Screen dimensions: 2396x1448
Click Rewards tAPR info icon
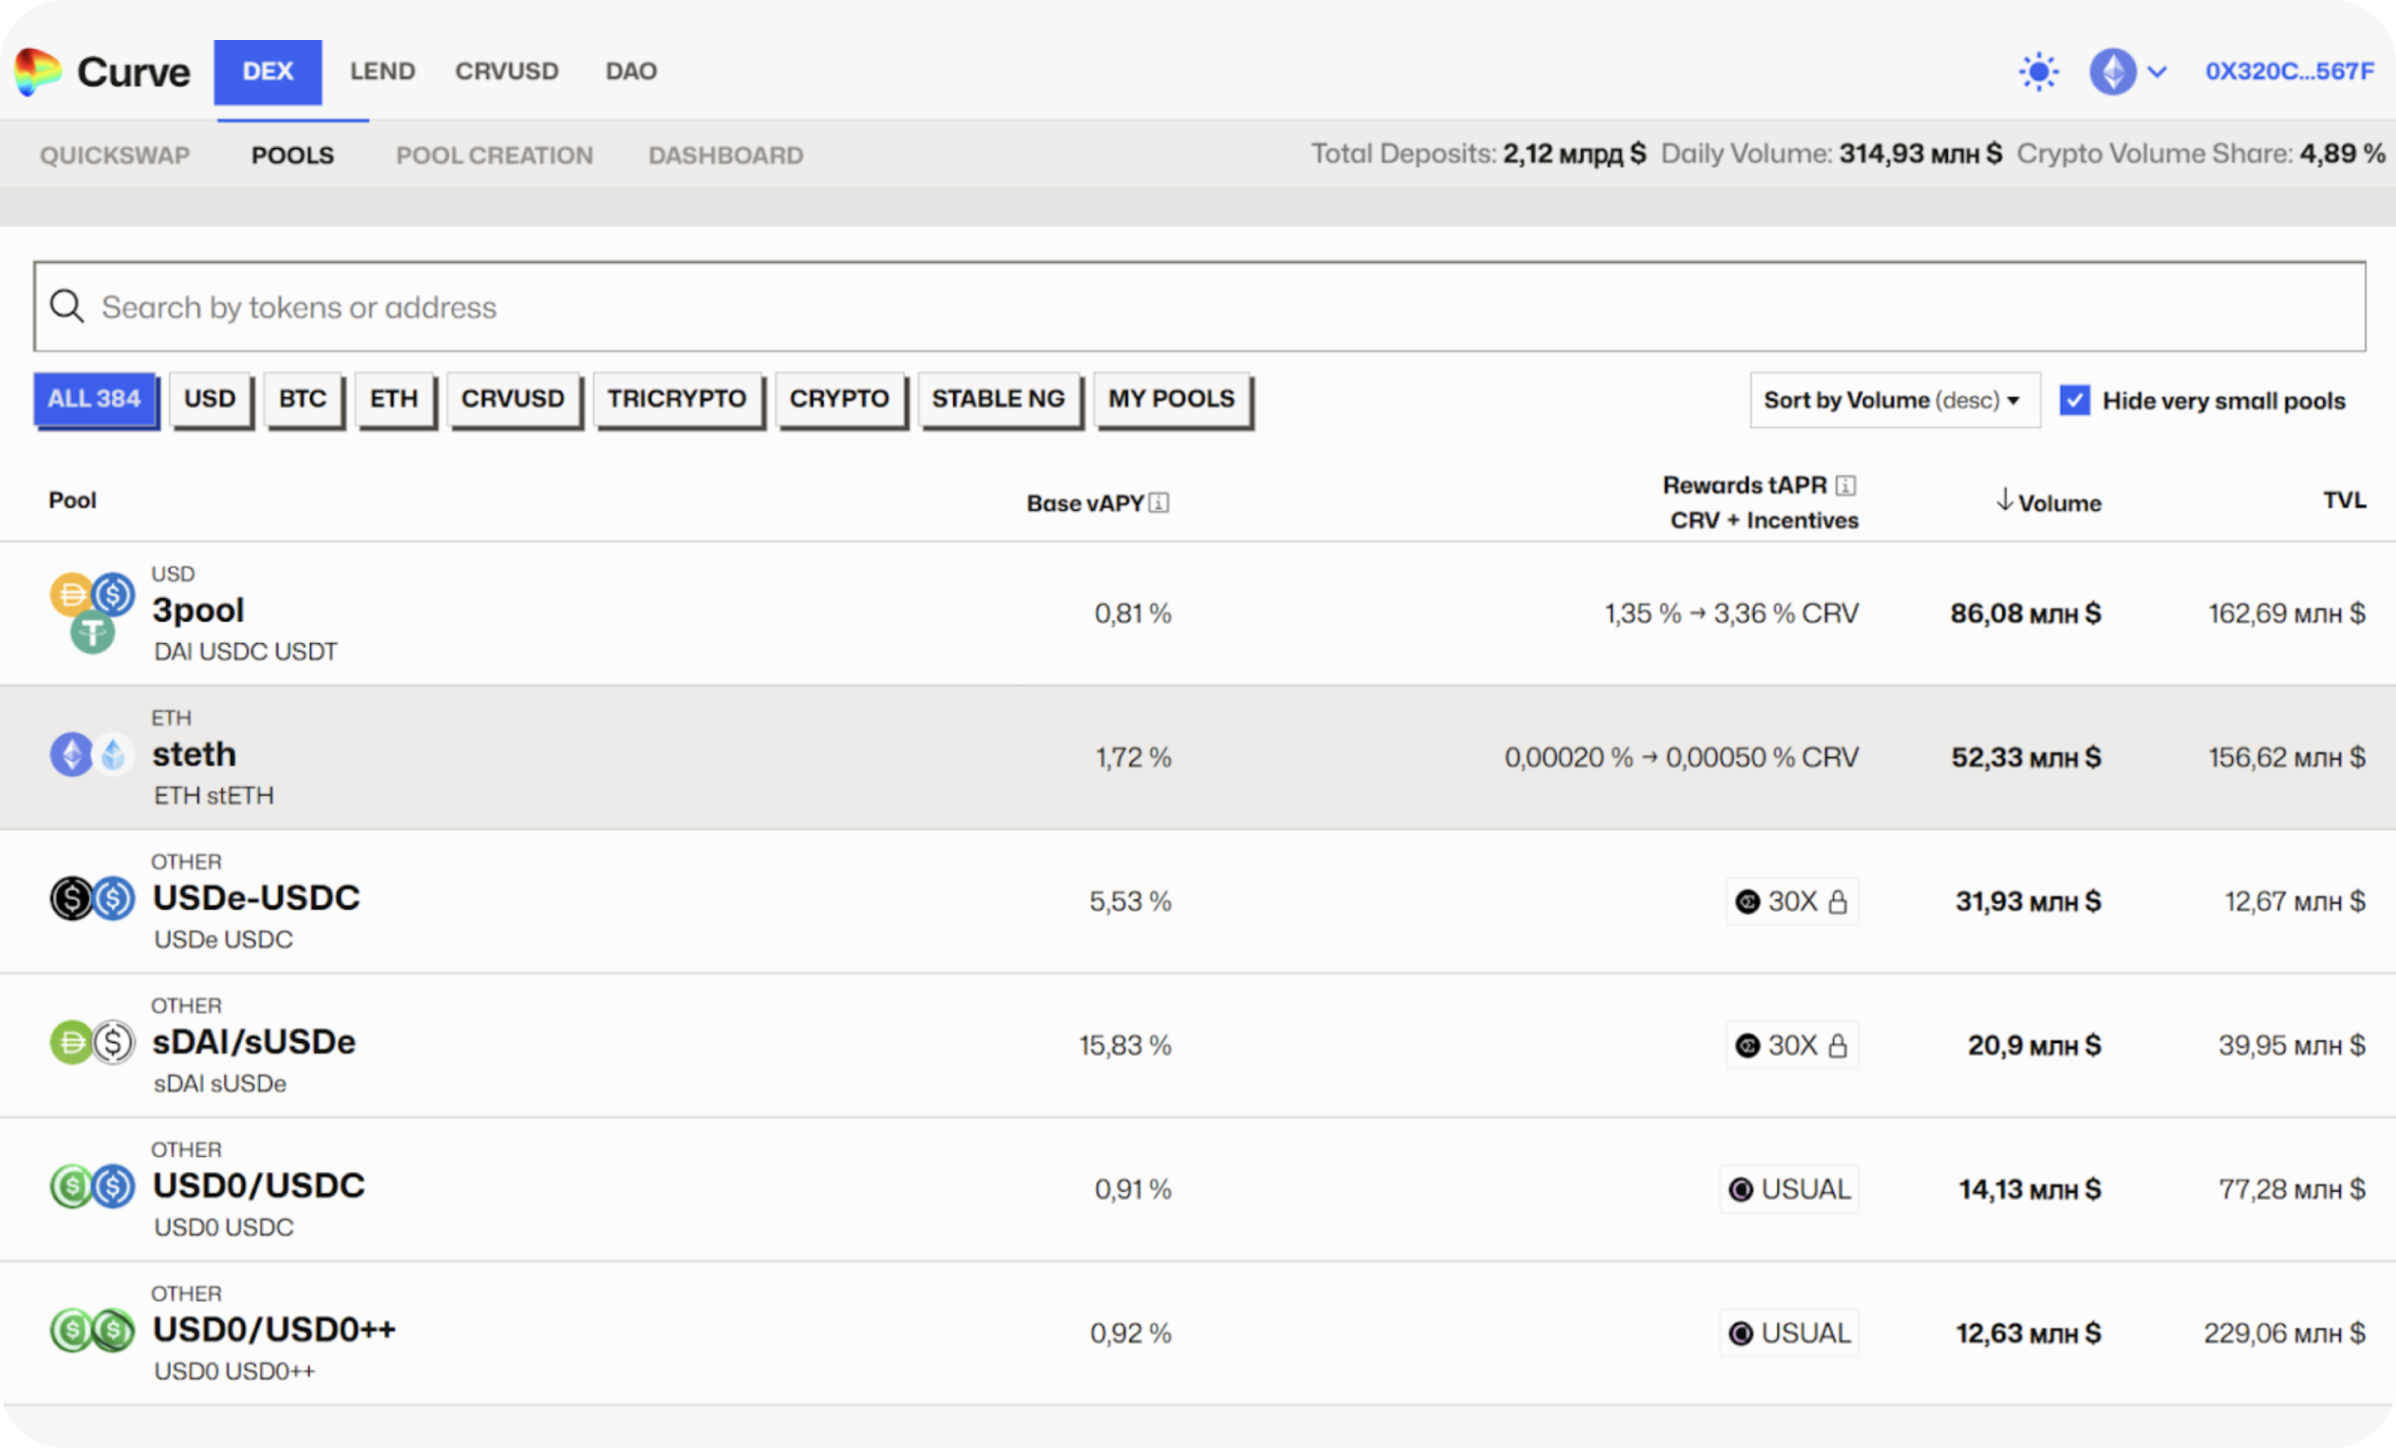pos(1846,485)
